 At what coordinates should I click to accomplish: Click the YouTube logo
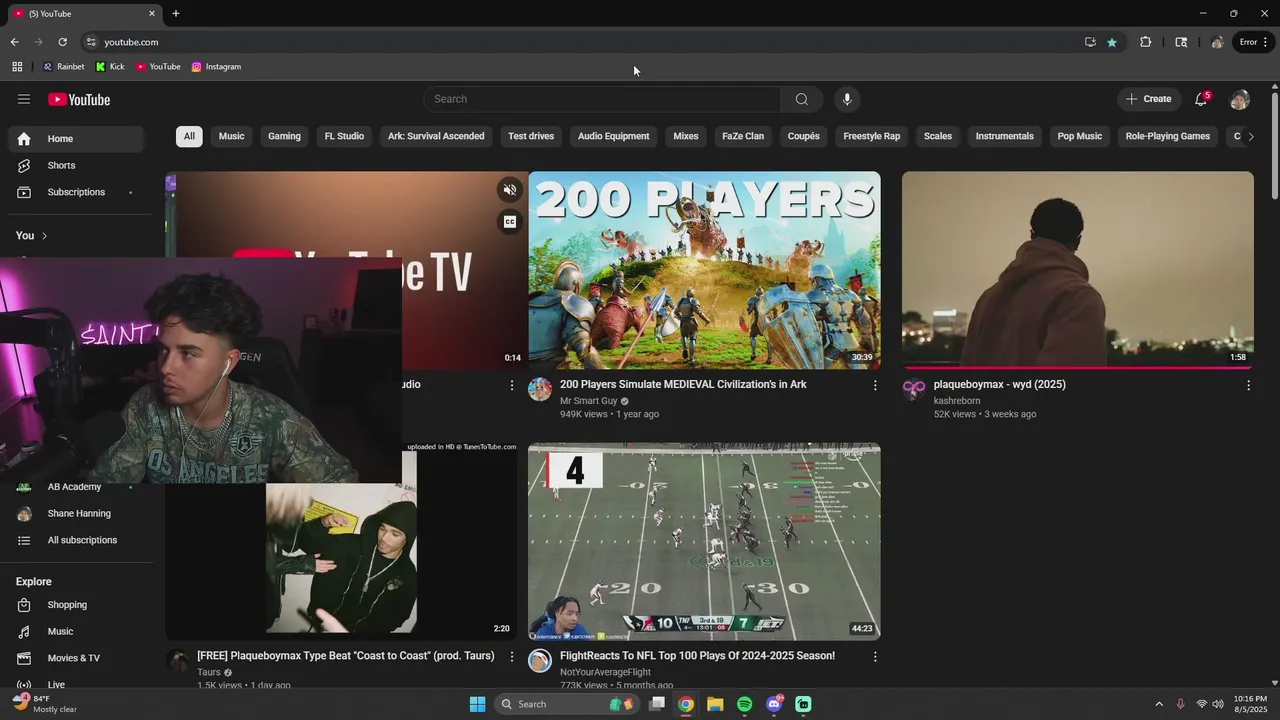(x=79, y=99)
